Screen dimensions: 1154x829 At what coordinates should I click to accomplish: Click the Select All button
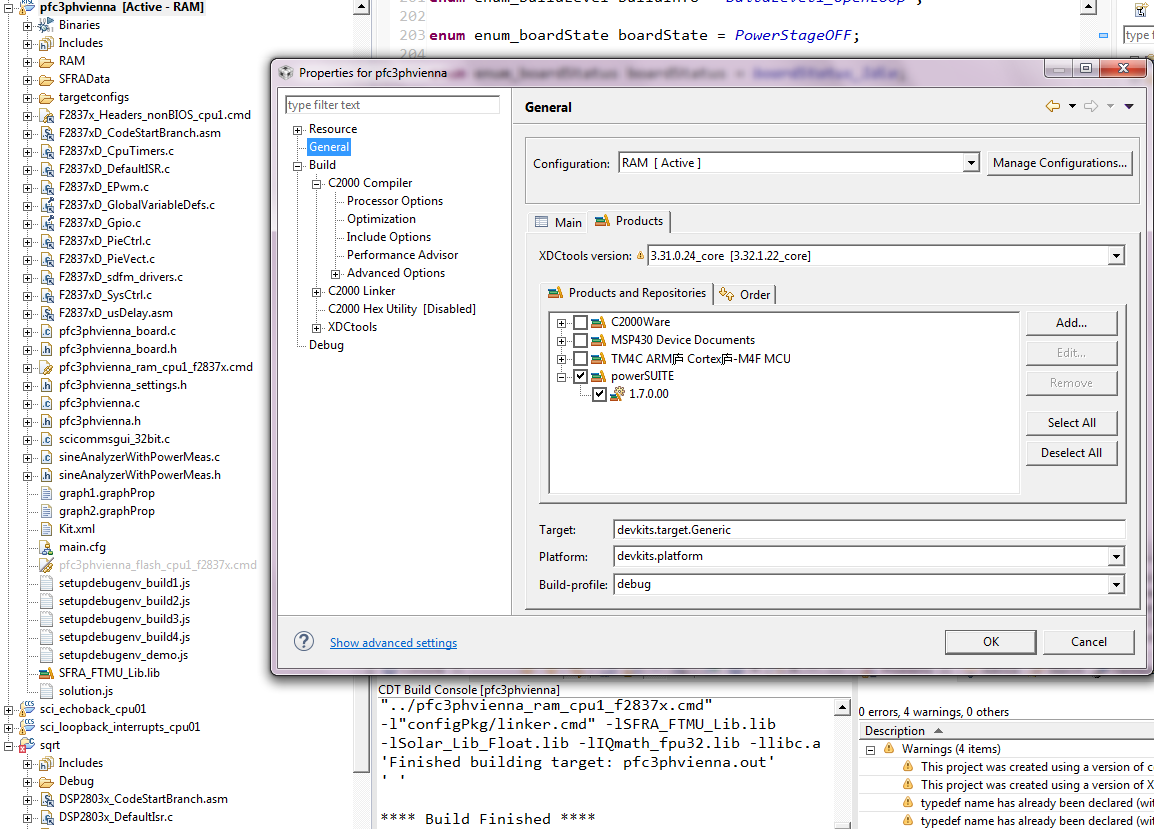[x=1072, y=423]
